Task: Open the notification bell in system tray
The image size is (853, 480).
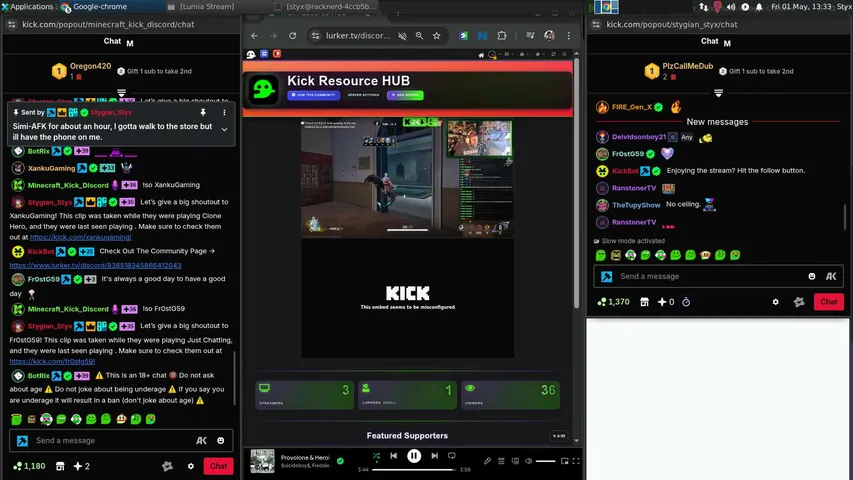Action: [759, 7]
